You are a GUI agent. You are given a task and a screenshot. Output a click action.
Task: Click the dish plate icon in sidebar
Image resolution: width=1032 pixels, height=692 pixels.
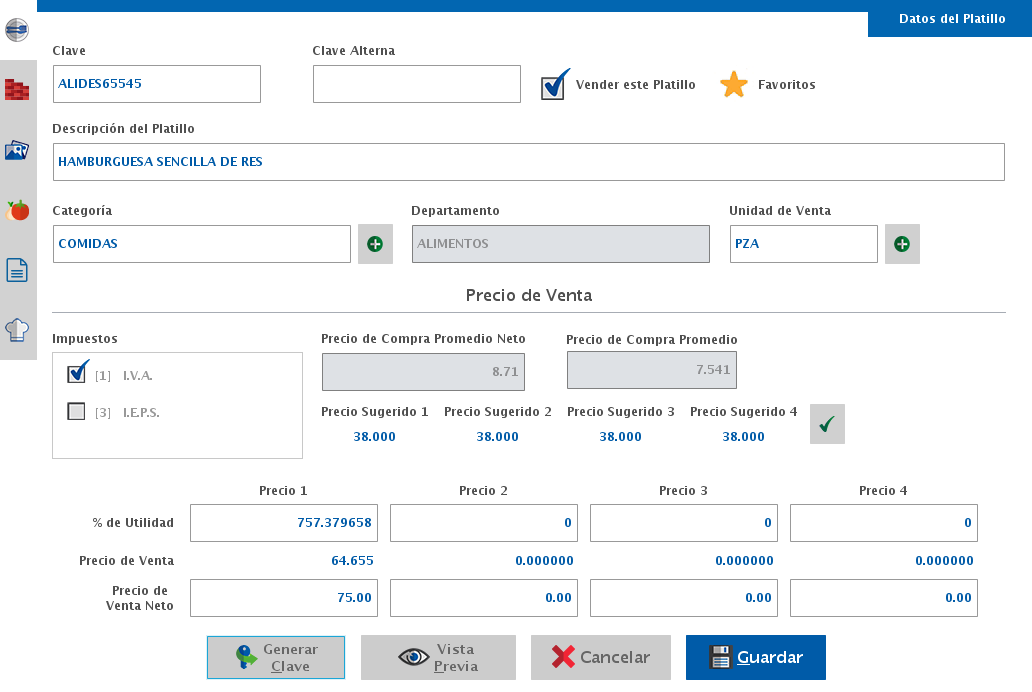pos(17,30)
